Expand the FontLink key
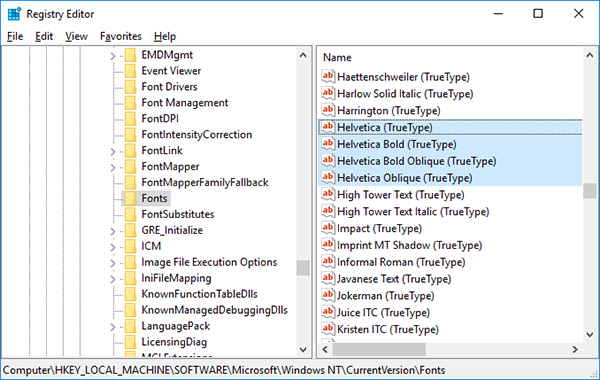600x380 pixels. coord(112,152)
